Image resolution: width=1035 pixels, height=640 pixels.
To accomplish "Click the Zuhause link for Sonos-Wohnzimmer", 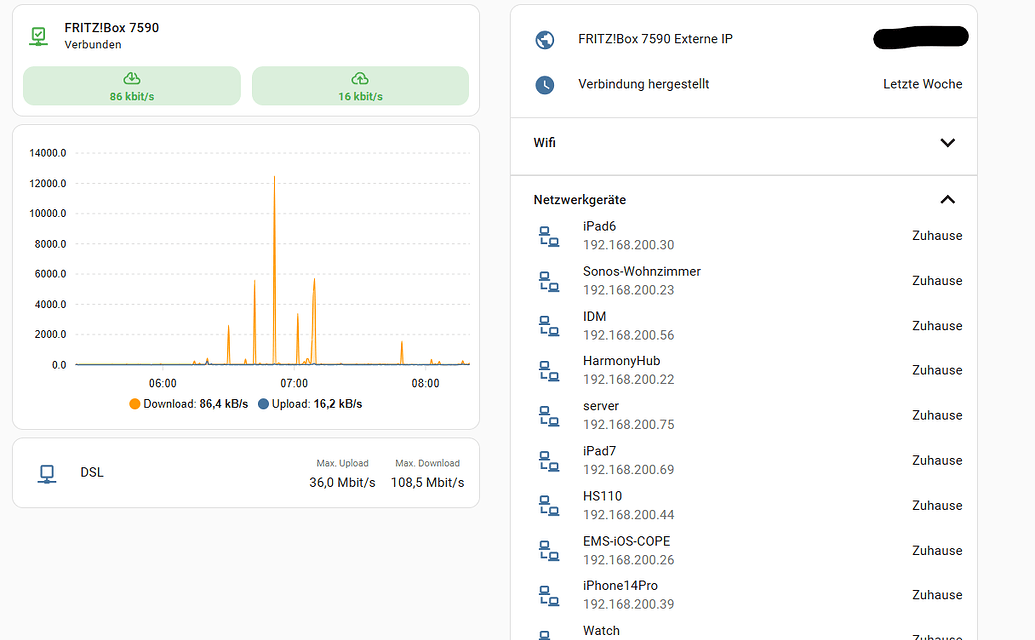I will (x=936, y=280).
